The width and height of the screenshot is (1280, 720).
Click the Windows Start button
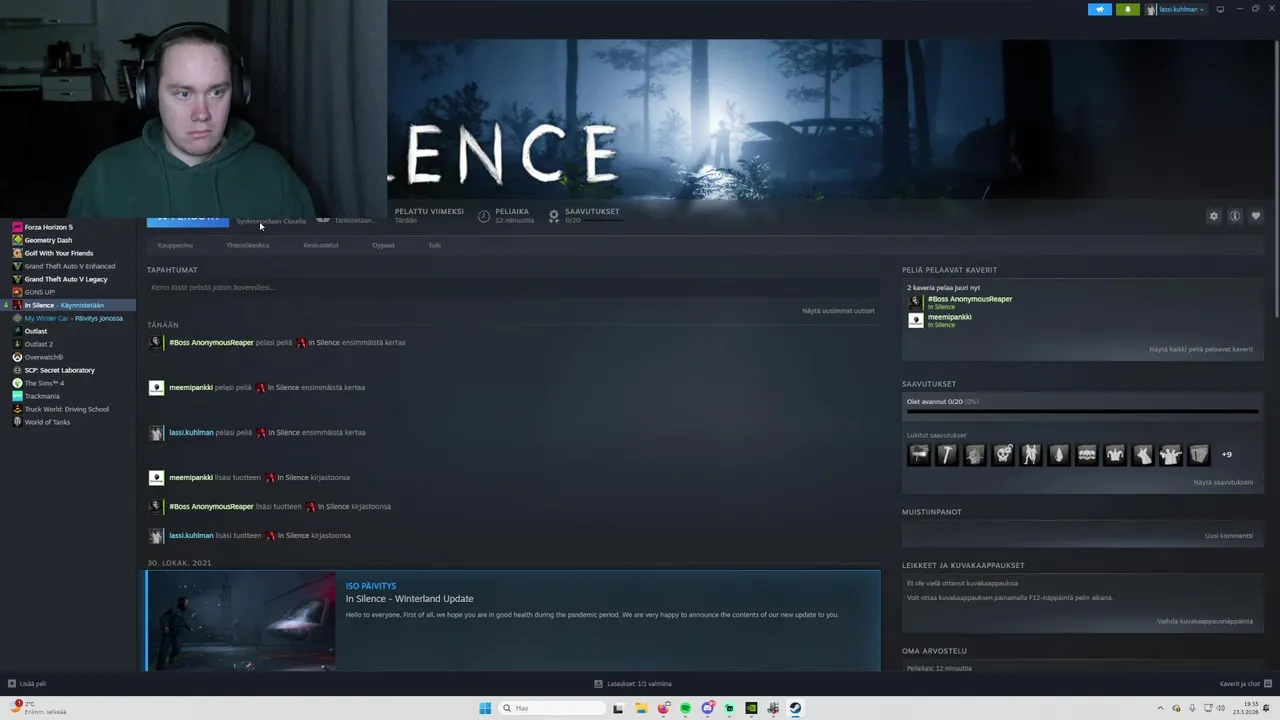485,708
